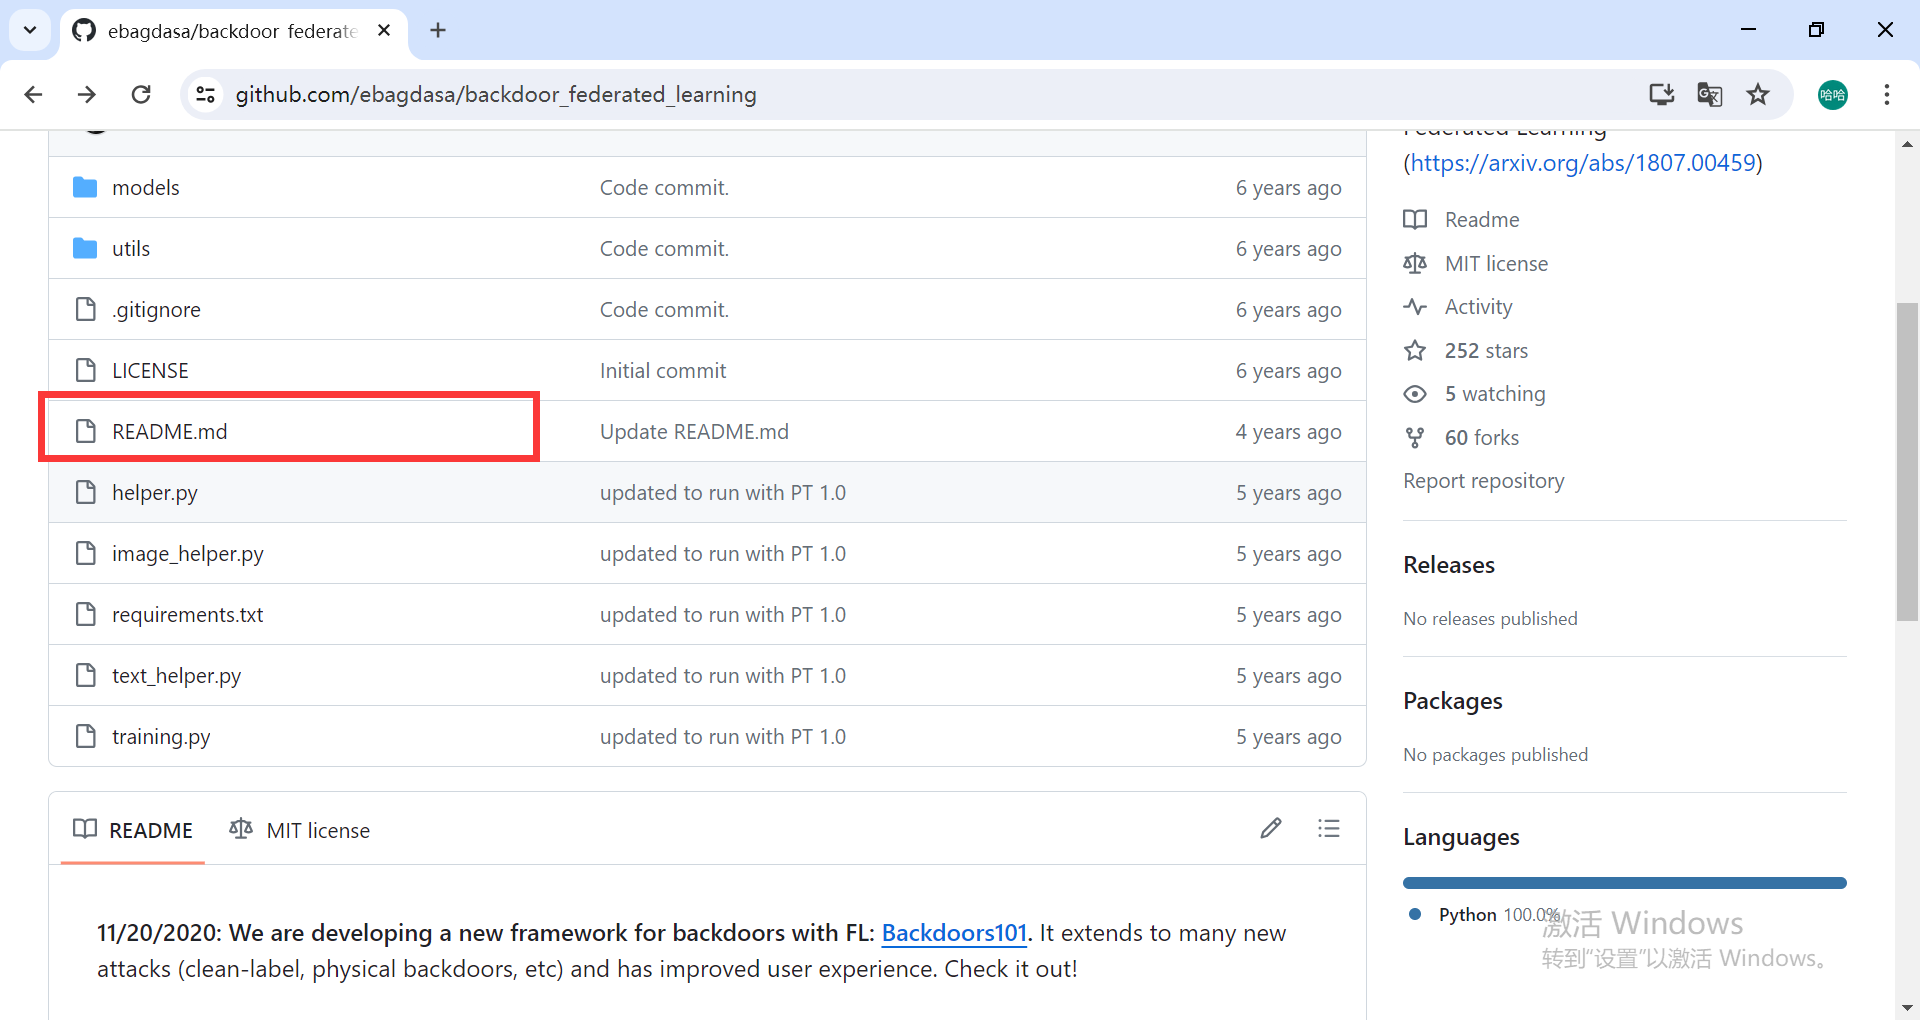
Task: Click the translate page icon
Action: (1710, 94)
